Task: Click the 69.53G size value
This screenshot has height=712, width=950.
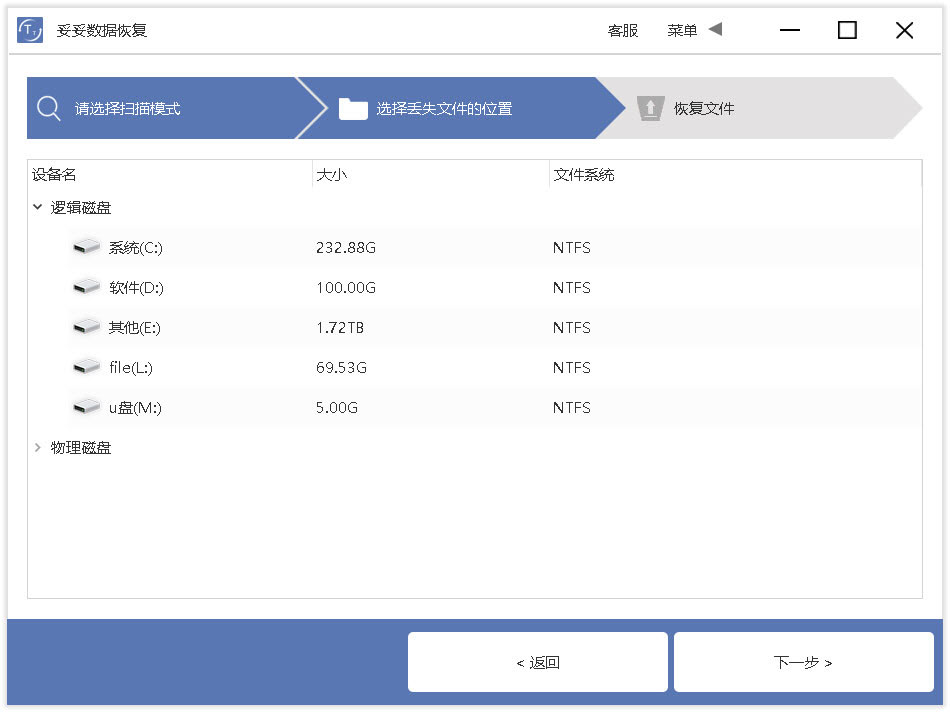Action: tap(341, 367)
